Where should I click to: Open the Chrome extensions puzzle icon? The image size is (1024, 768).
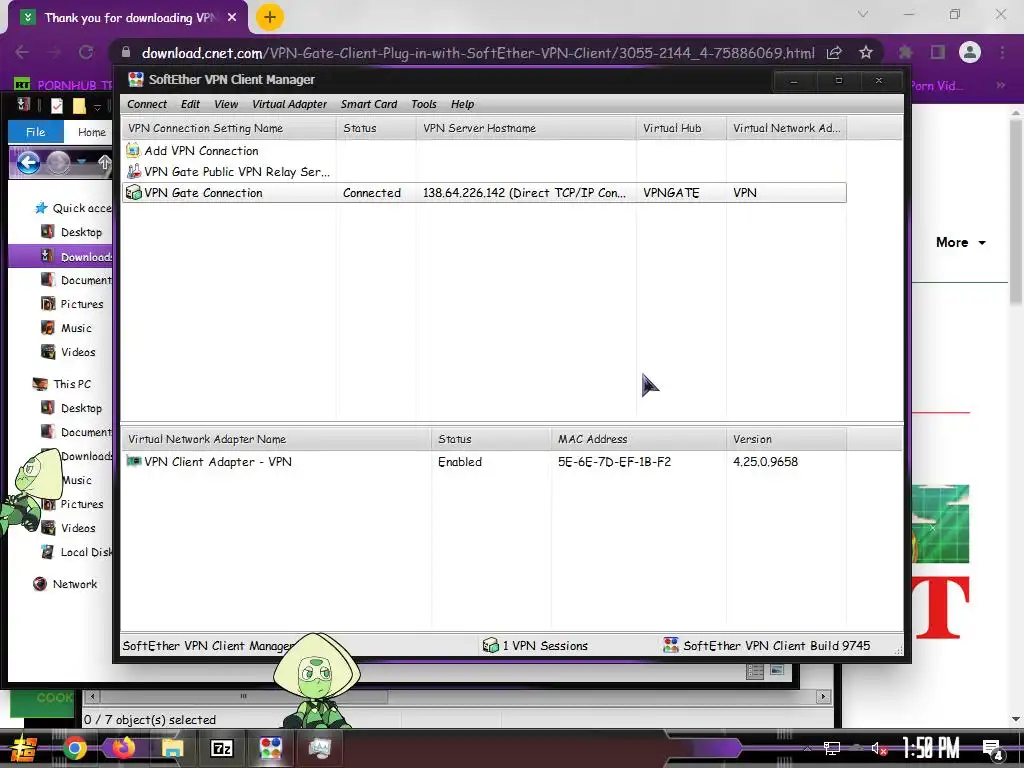click(905, 52)
